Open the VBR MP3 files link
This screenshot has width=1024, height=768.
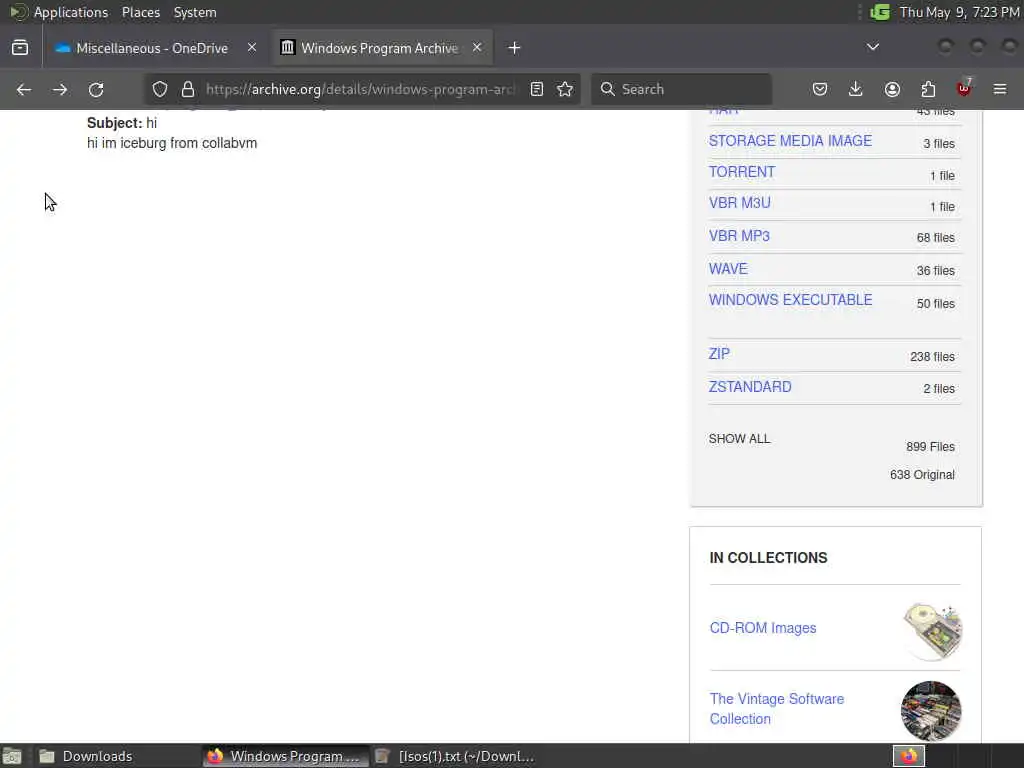[x=739, y=236]
